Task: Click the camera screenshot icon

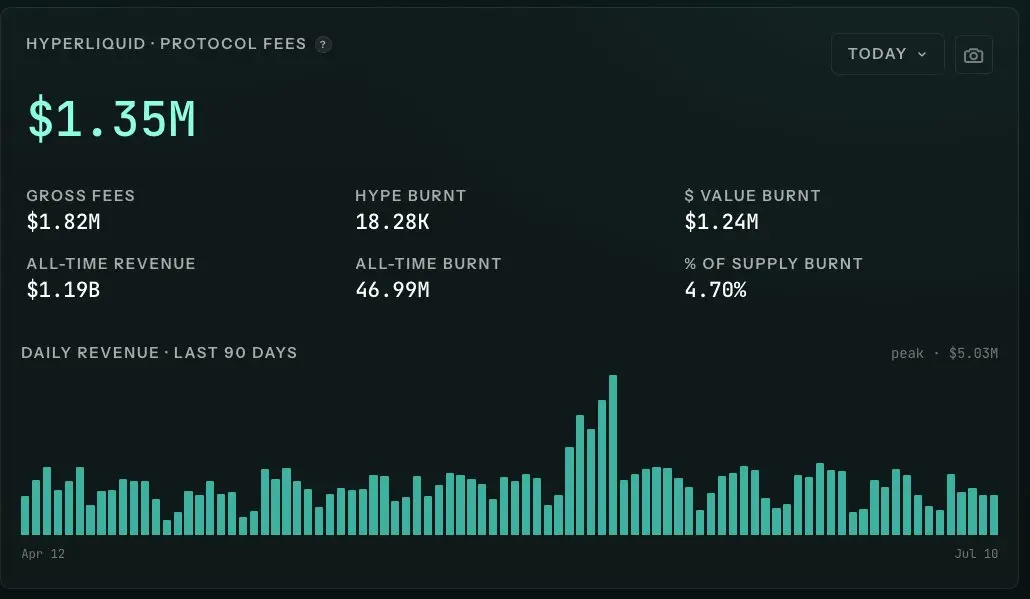Action: (974, 55)
